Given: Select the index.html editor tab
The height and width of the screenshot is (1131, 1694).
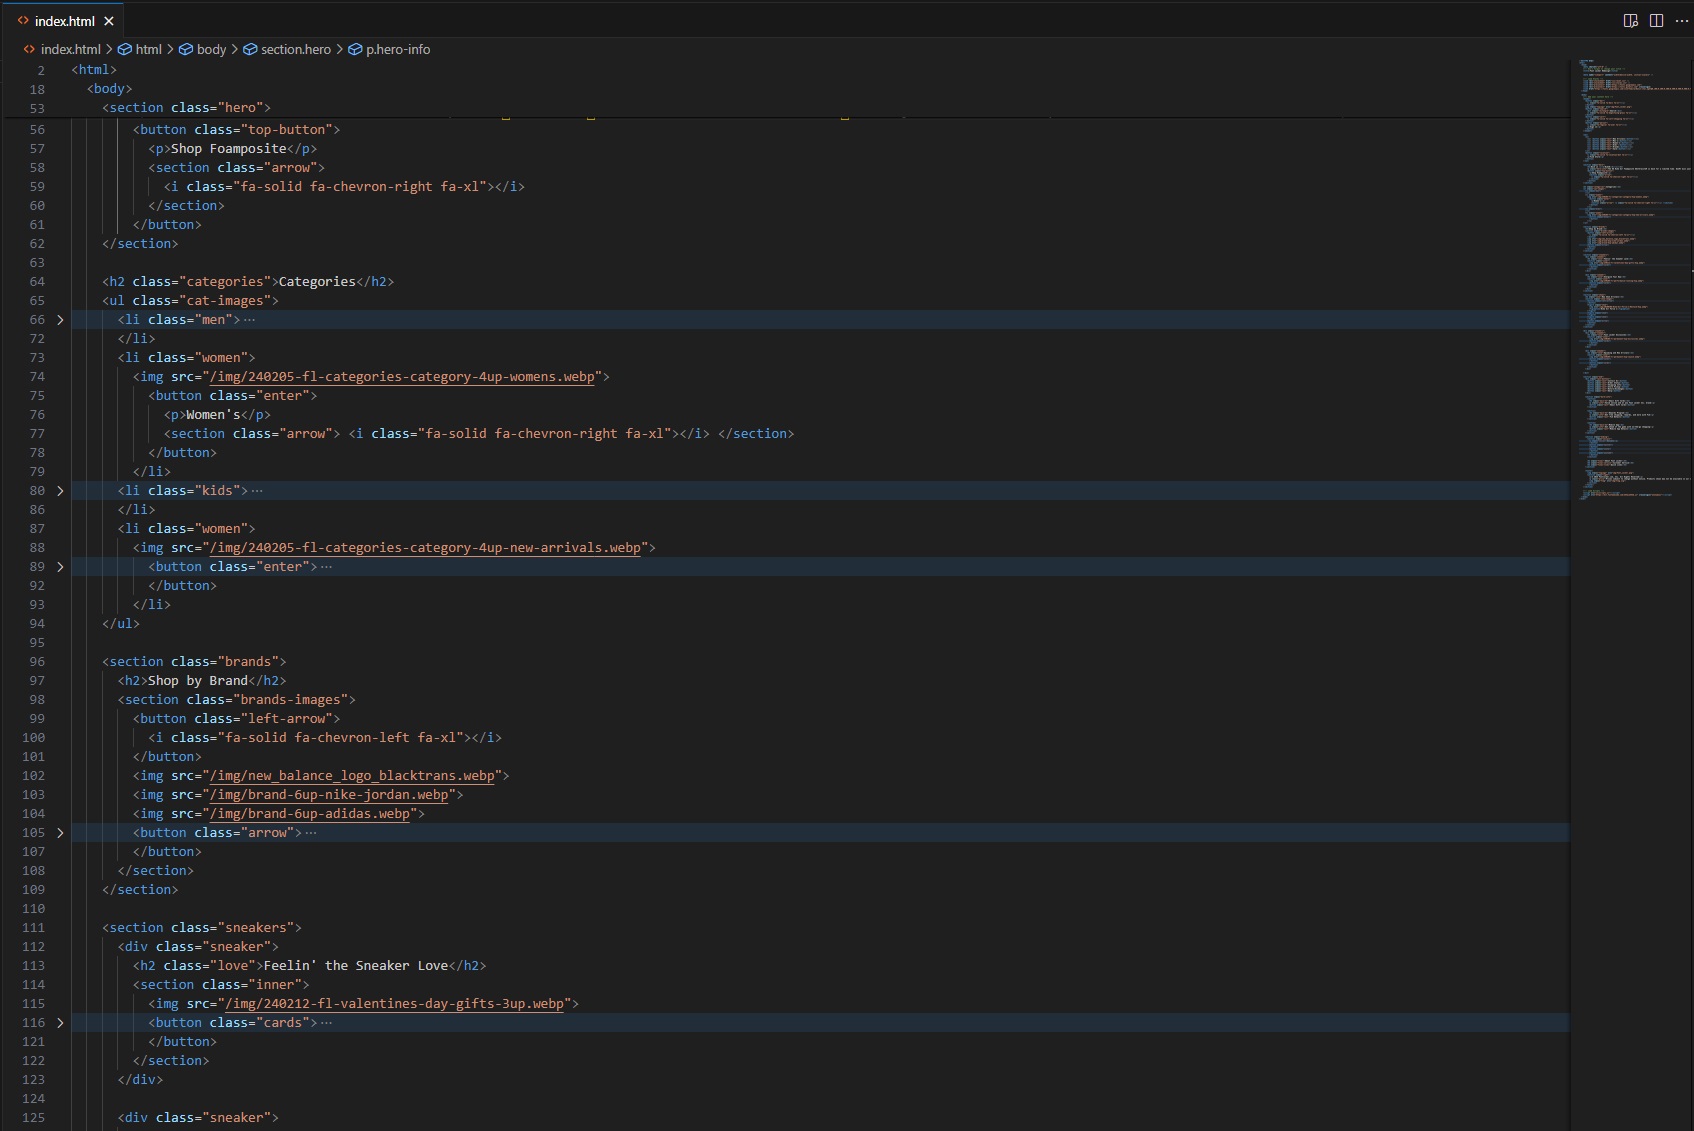Looking at the screenshot, I should [x=64, y=21].
